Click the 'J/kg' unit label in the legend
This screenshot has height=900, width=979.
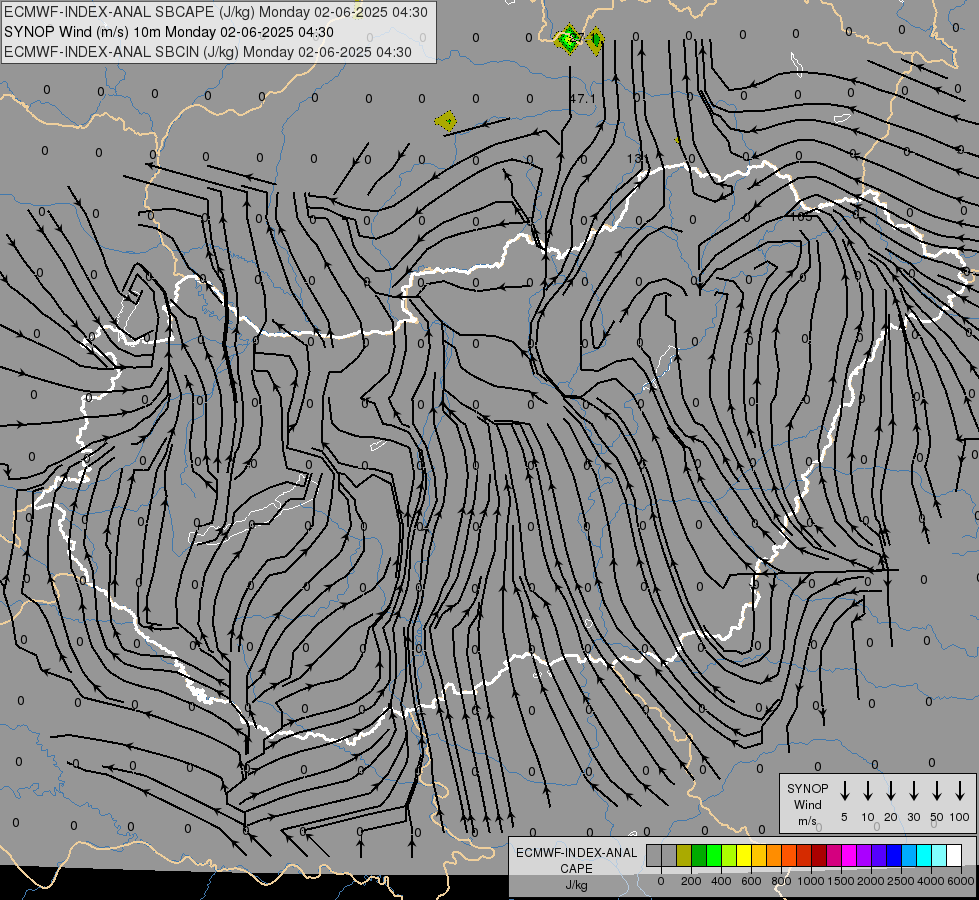pos(576,886)
